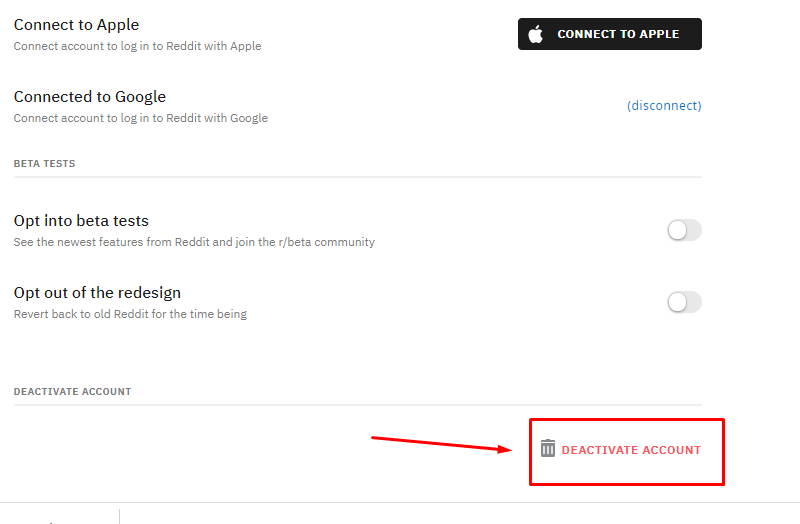This screenshot has width=800, height=524.
Task: Click the Connect to Apple button label
Action: pos(618,34)
